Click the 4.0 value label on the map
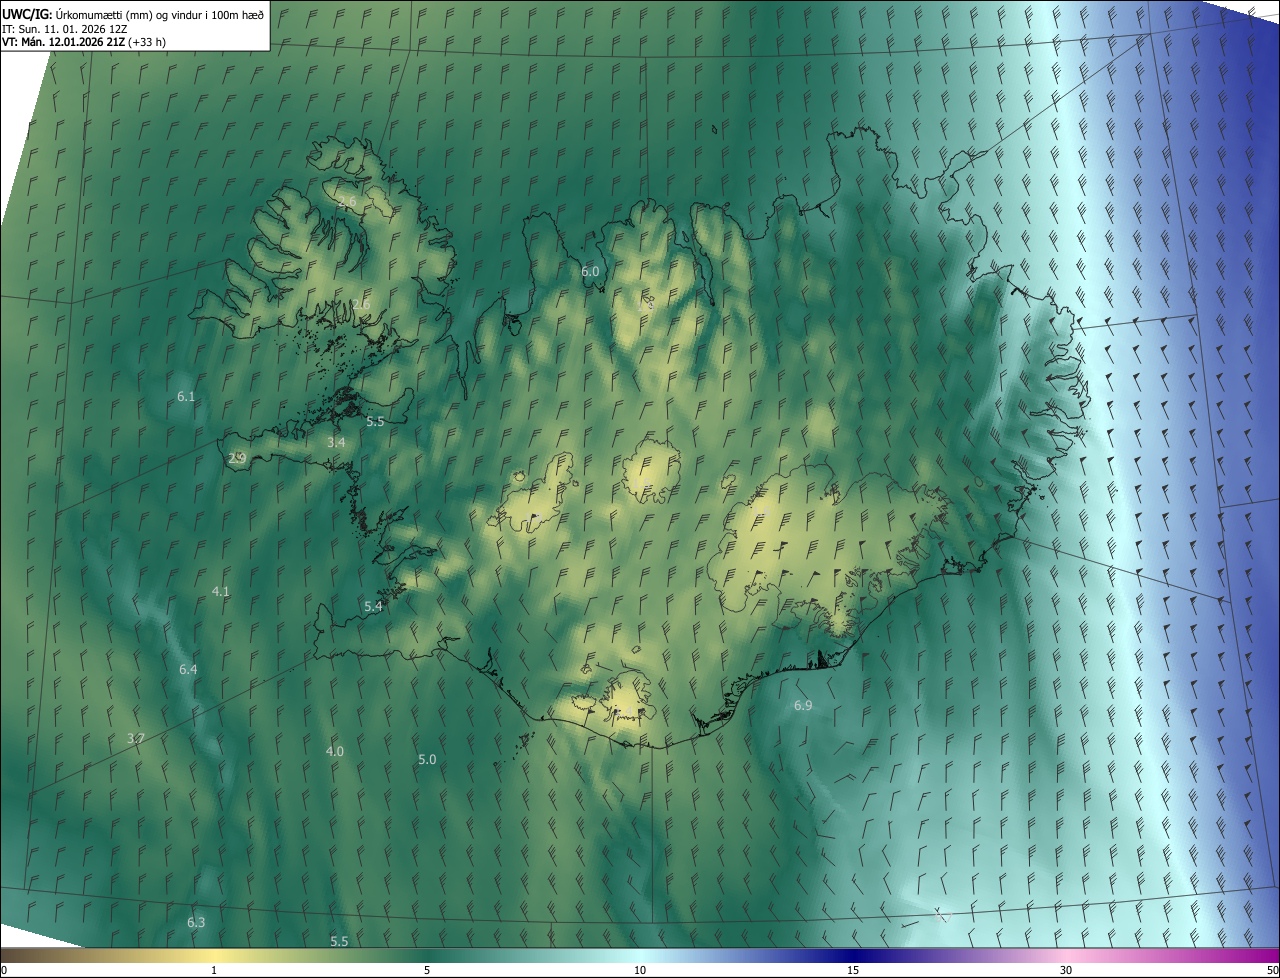This screenshot has width=1280, height=978. pyautogui.click(x=335, y=751)
